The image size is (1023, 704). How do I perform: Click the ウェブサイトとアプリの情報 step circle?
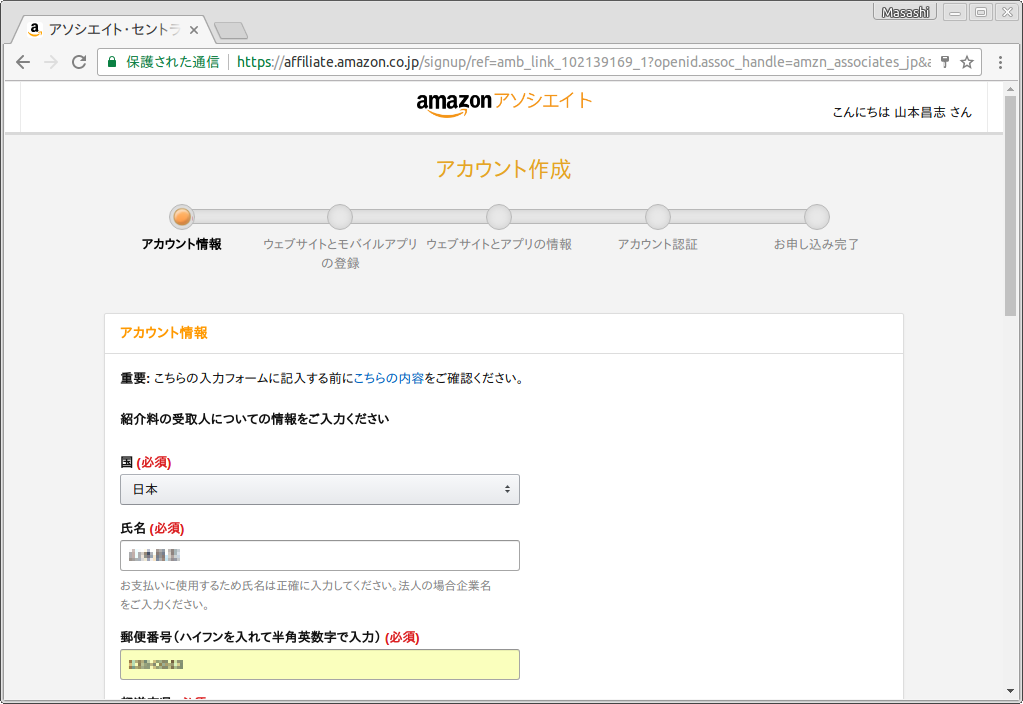pyautogui.click(x=499, y=217)
